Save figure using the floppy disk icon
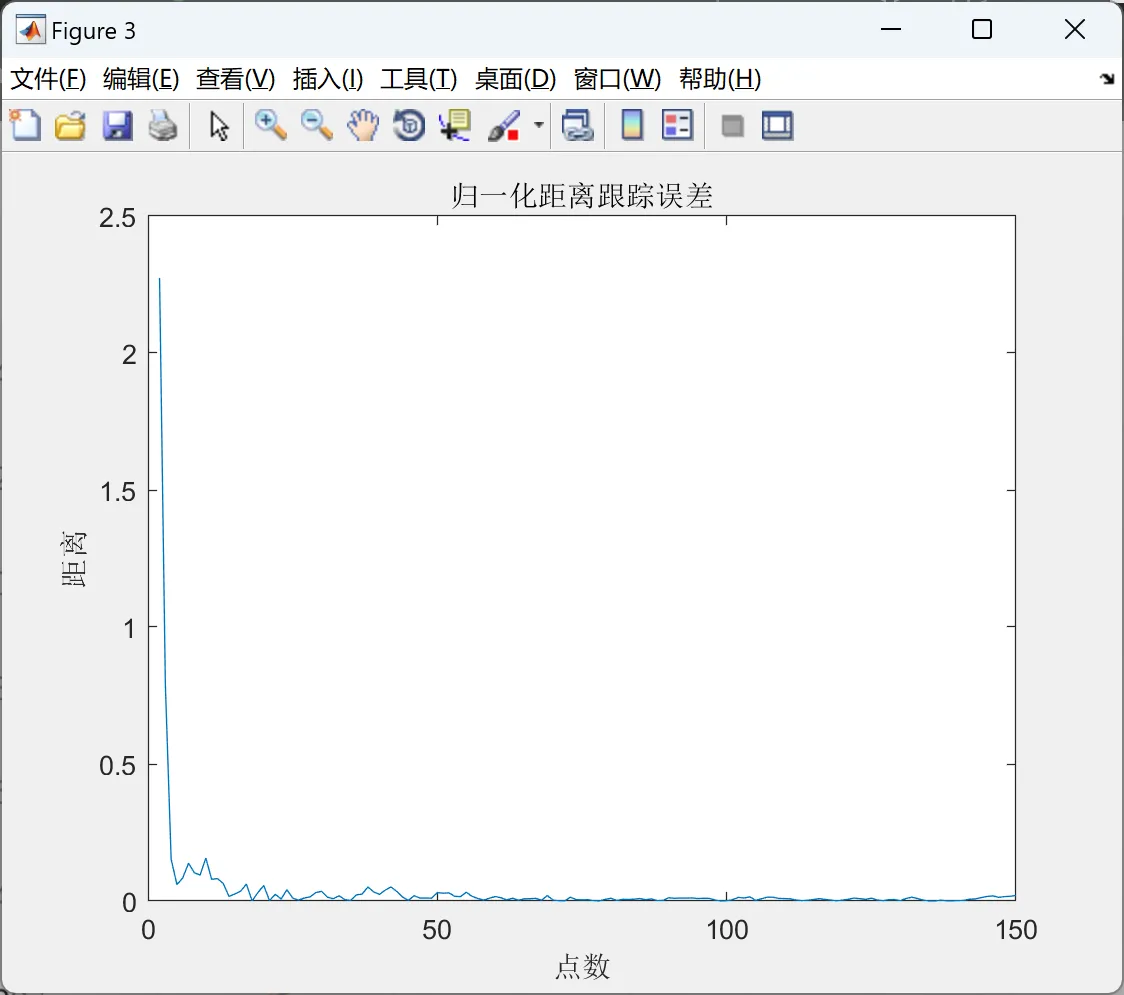 [117, 125]
